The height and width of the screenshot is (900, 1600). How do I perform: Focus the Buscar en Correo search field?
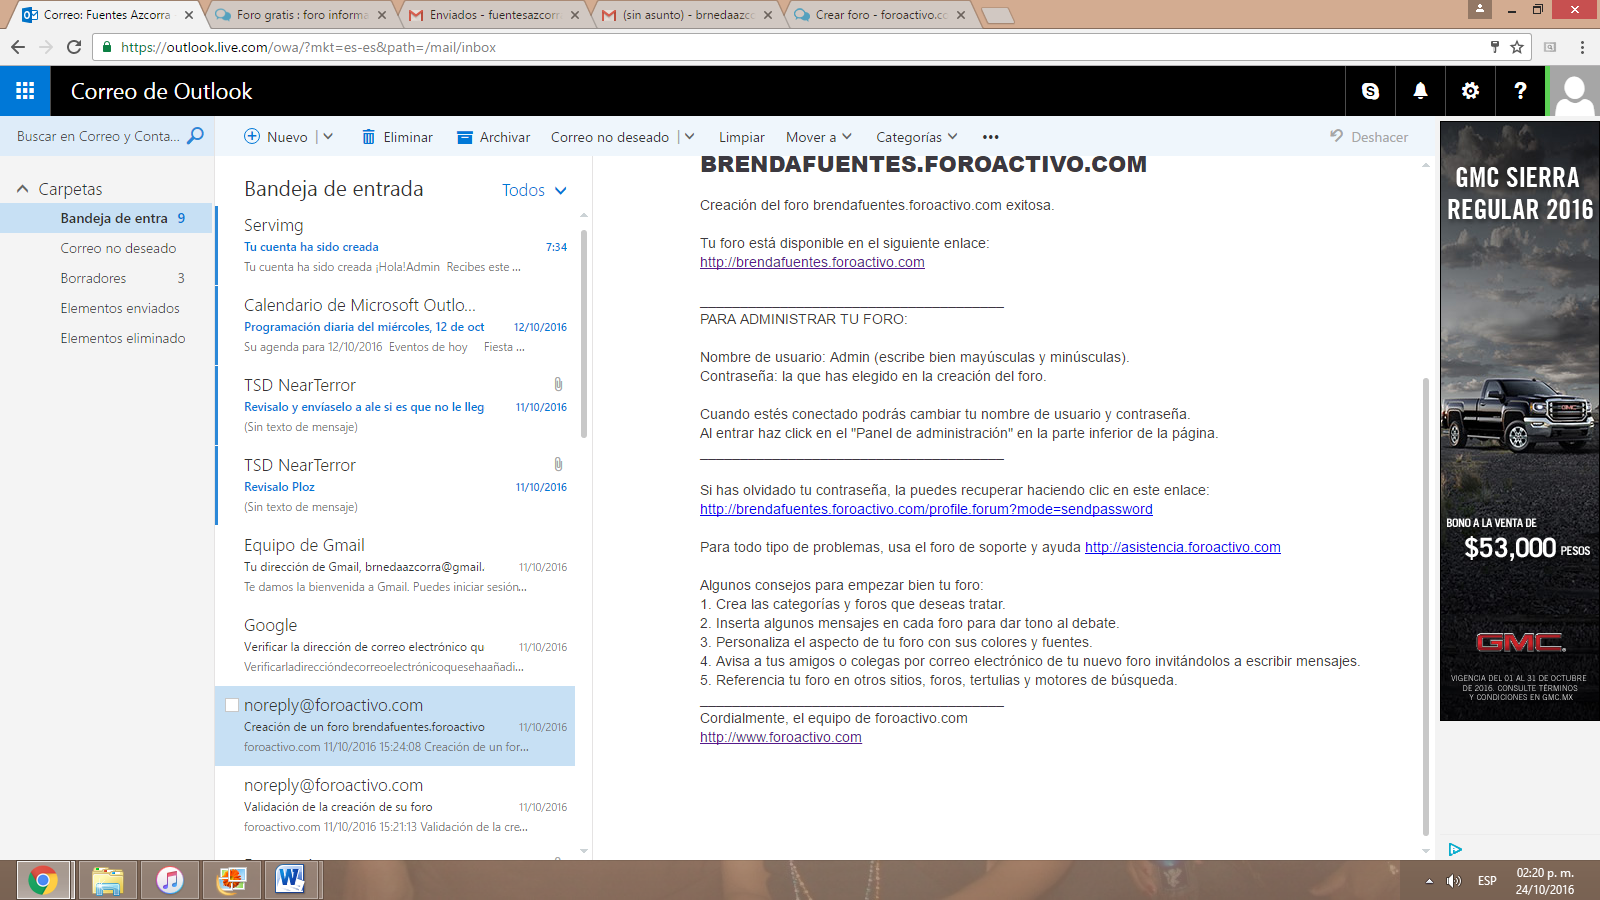pos(98,136)
